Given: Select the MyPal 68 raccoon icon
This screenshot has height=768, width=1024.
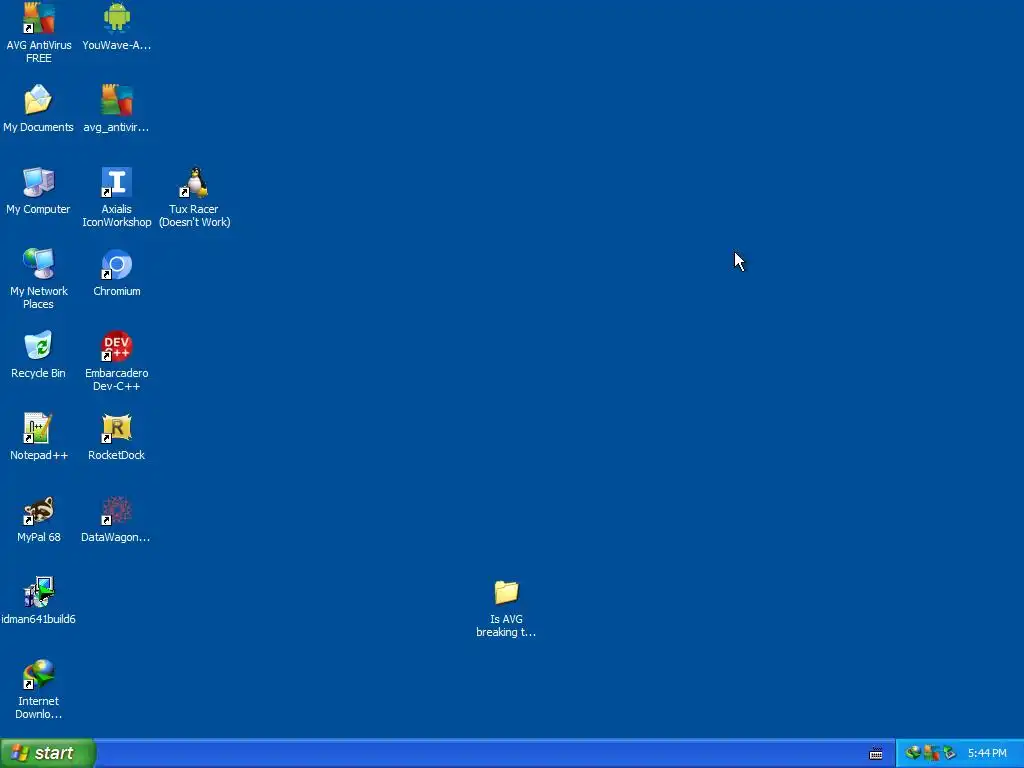Looking at the screenshot, I should 39,511.
